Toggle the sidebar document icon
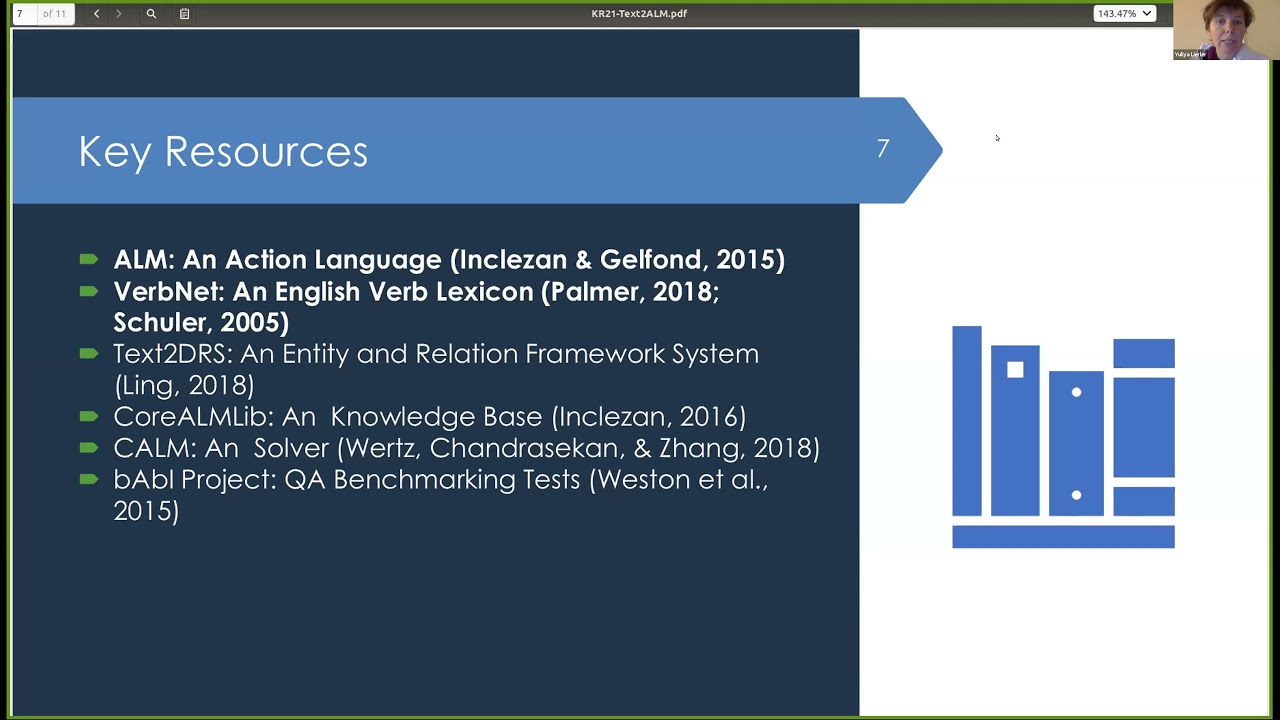 [x=184, y=14]
